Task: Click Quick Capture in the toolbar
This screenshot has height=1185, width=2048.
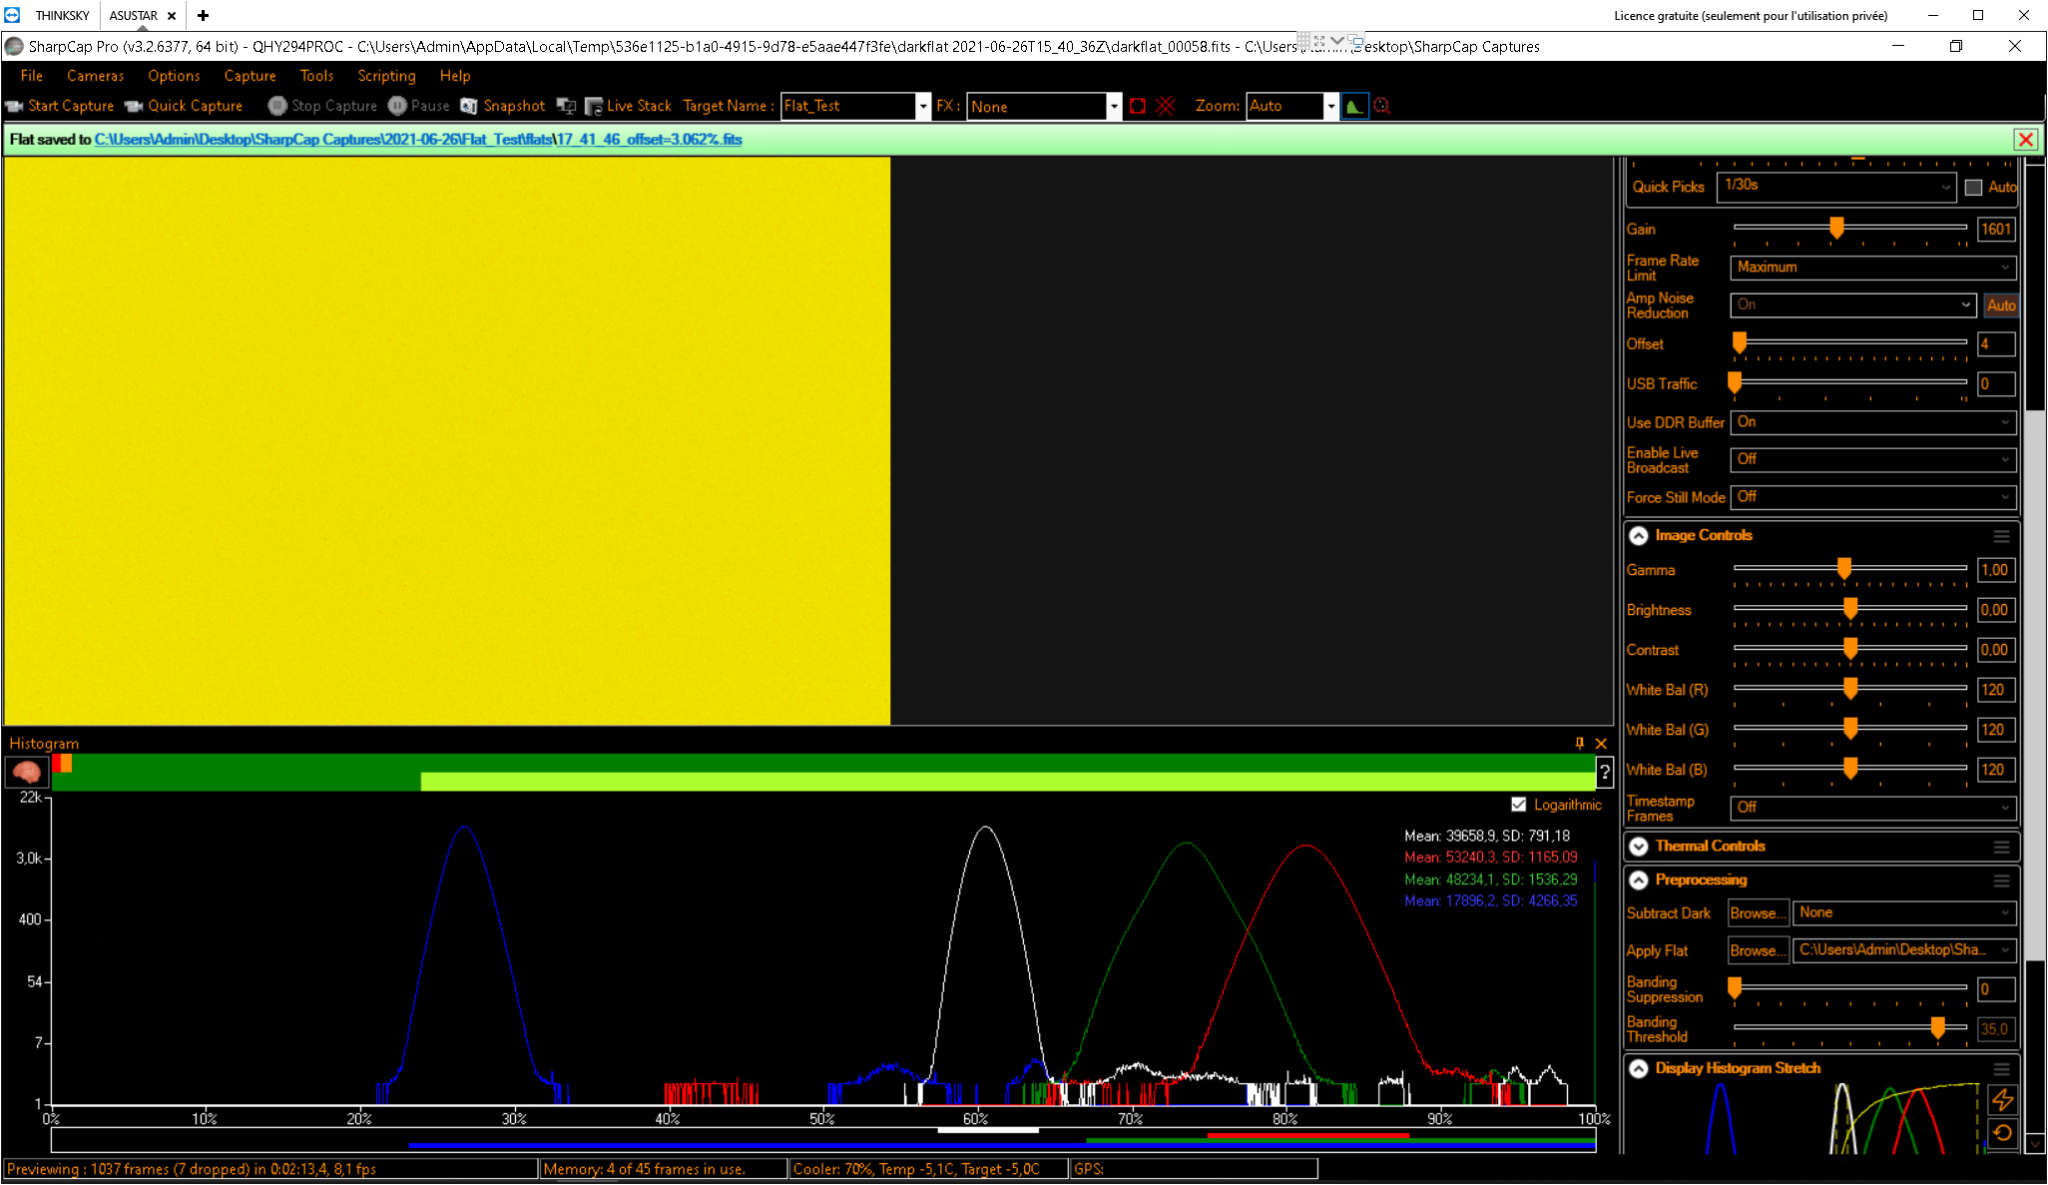Action: [x=184, y=106]
